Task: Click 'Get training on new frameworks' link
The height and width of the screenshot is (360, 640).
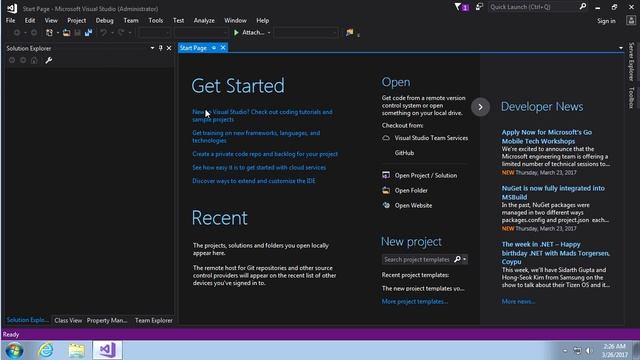Action: pyautogui.click(x=256, y=137)
